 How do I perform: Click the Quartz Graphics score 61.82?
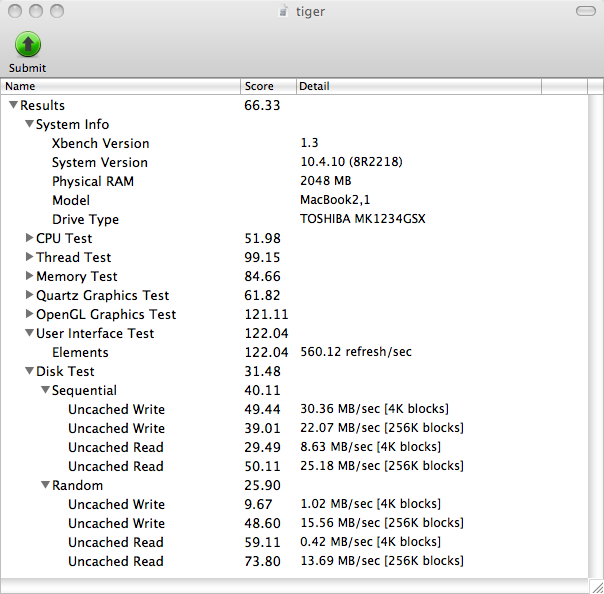(x=262, y=295)
